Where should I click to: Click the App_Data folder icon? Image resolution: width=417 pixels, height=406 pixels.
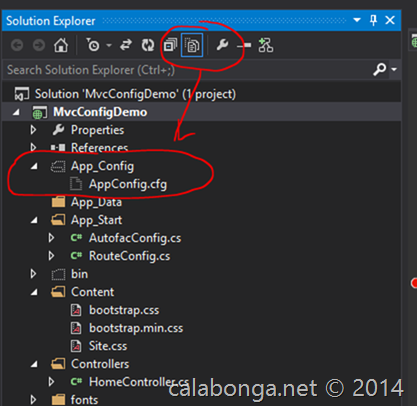point(58,202)
